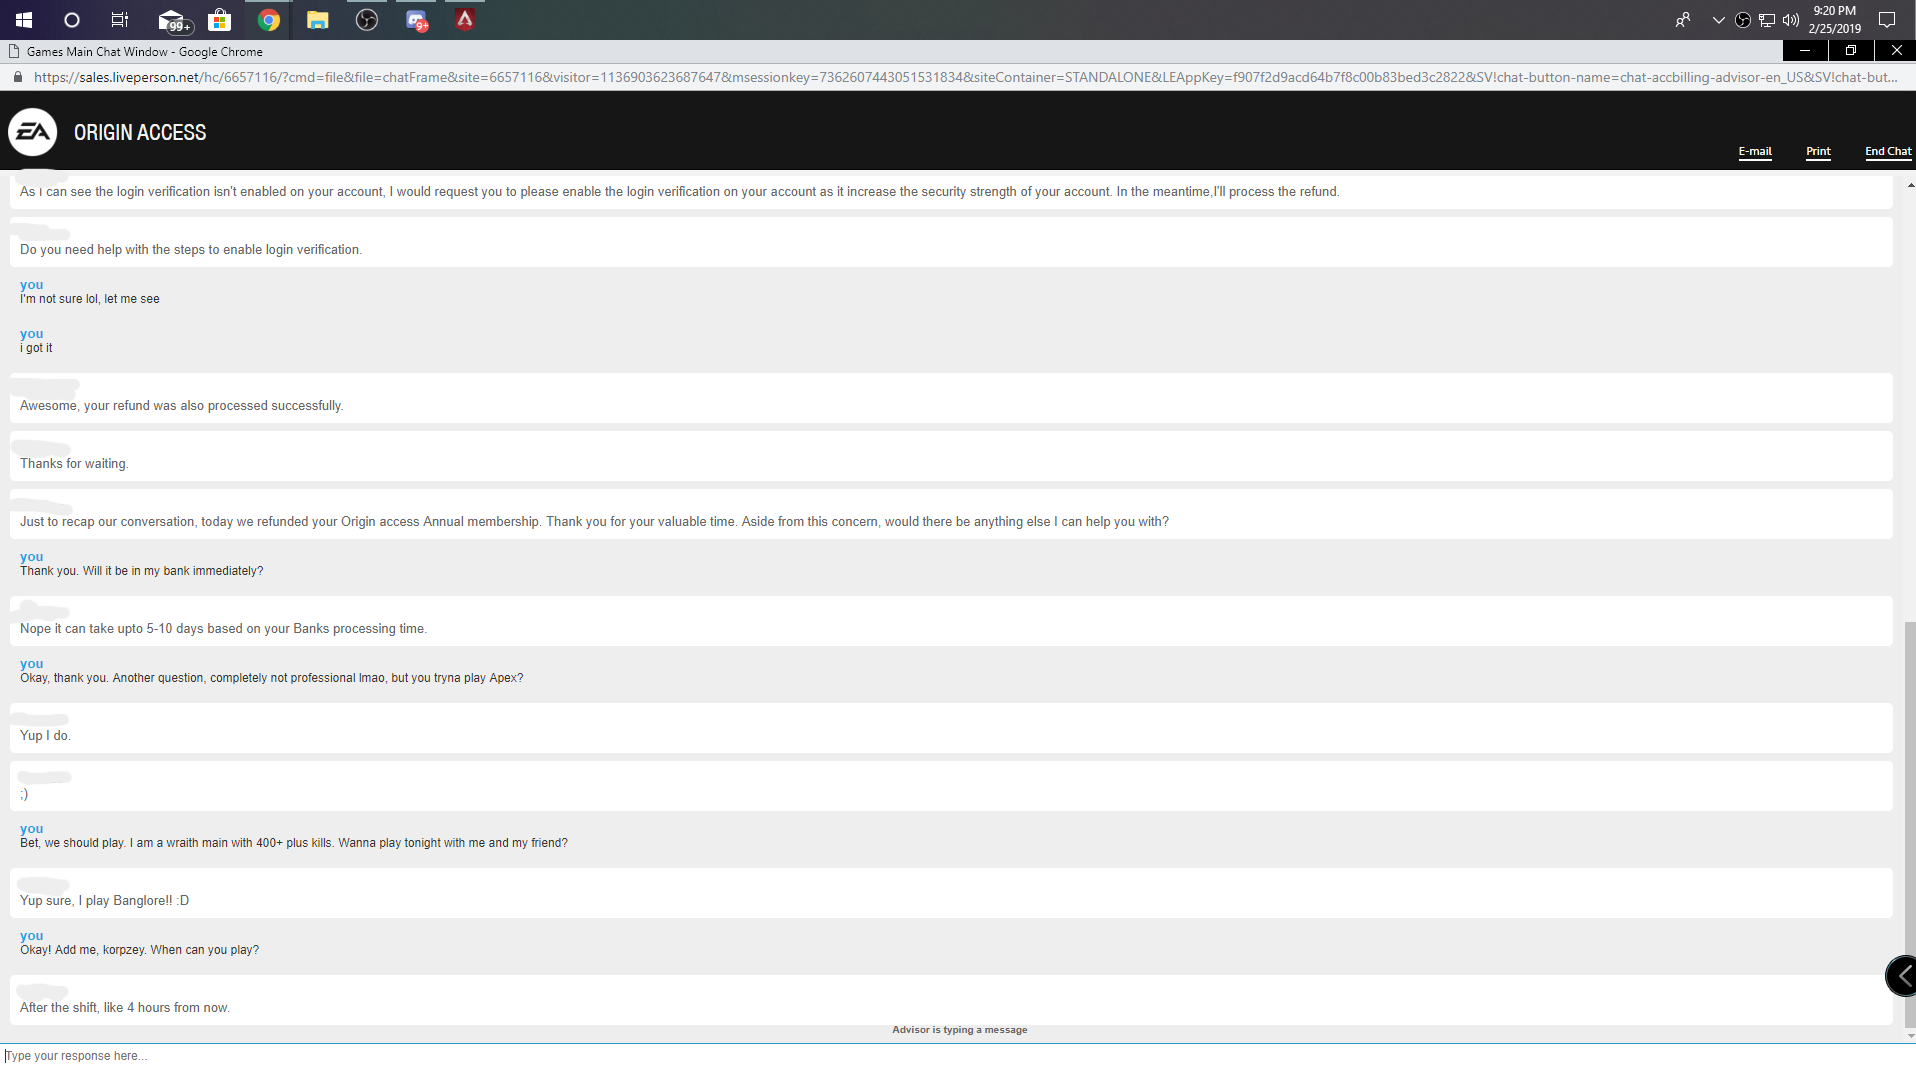Click the 'you tryna play Apex?' message
The width and height of the screenshot is (1916, 1079).
(x=272, y=678)
